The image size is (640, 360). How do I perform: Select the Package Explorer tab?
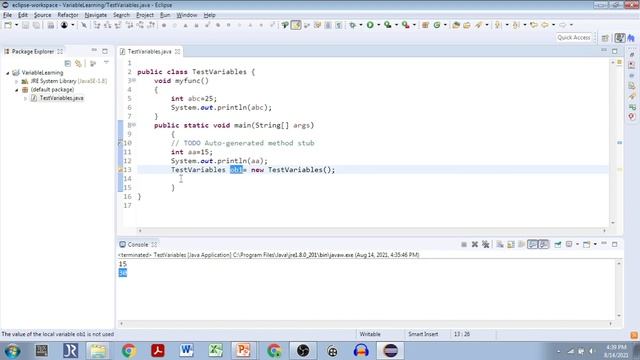pos(33,51)
